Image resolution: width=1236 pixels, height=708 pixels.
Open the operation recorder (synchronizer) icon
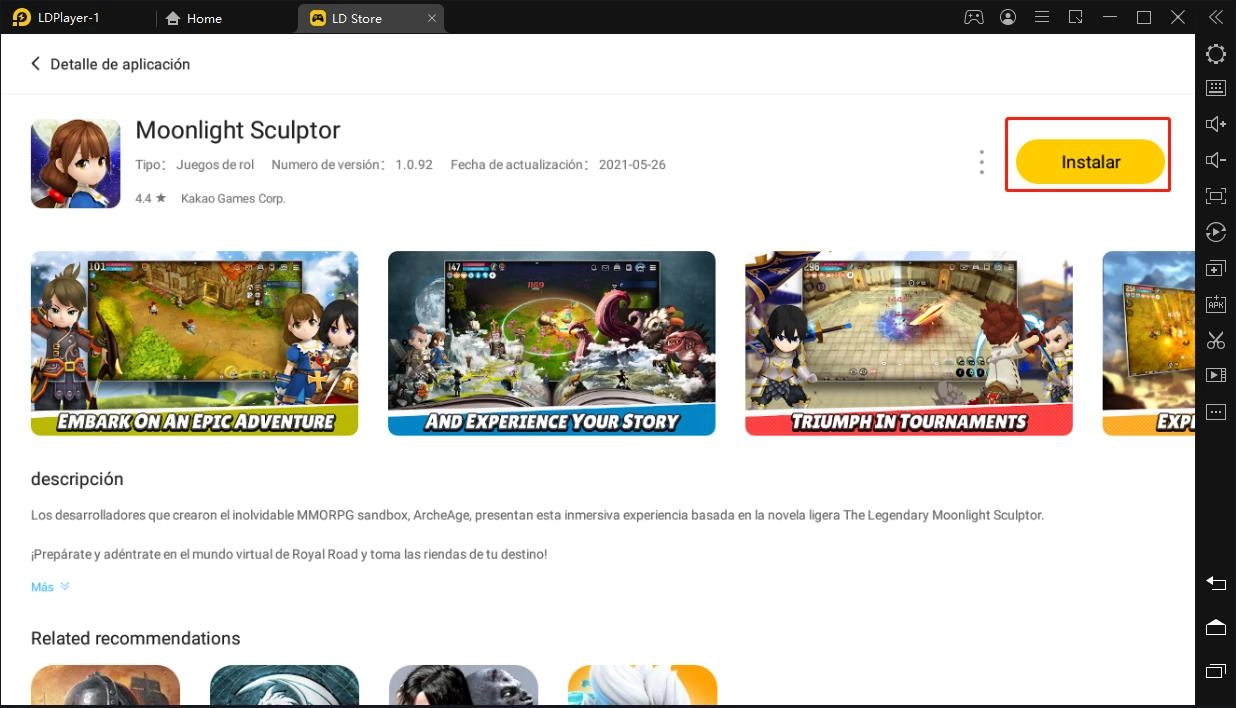click(1216, 232)
